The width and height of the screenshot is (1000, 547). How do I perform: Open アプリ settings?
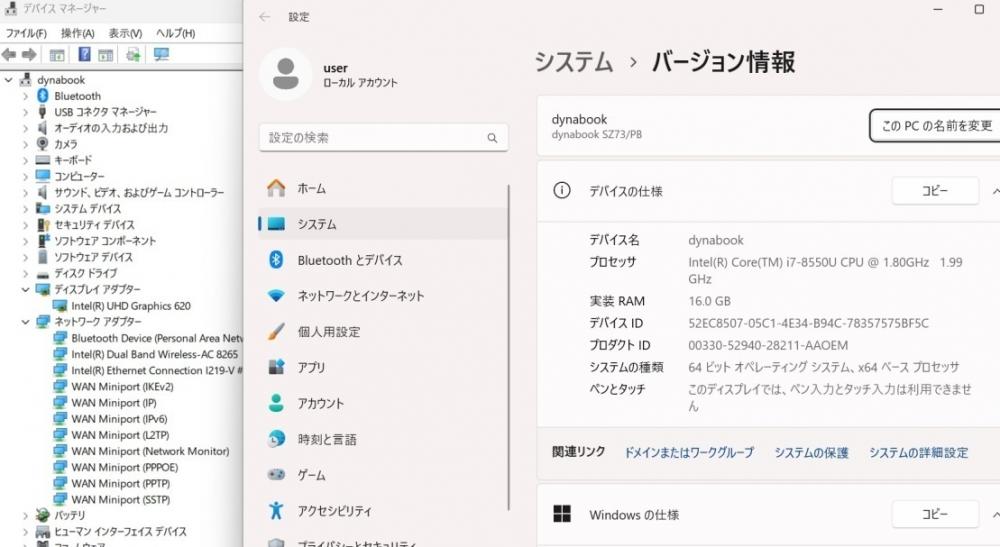[x=383, y=368]
